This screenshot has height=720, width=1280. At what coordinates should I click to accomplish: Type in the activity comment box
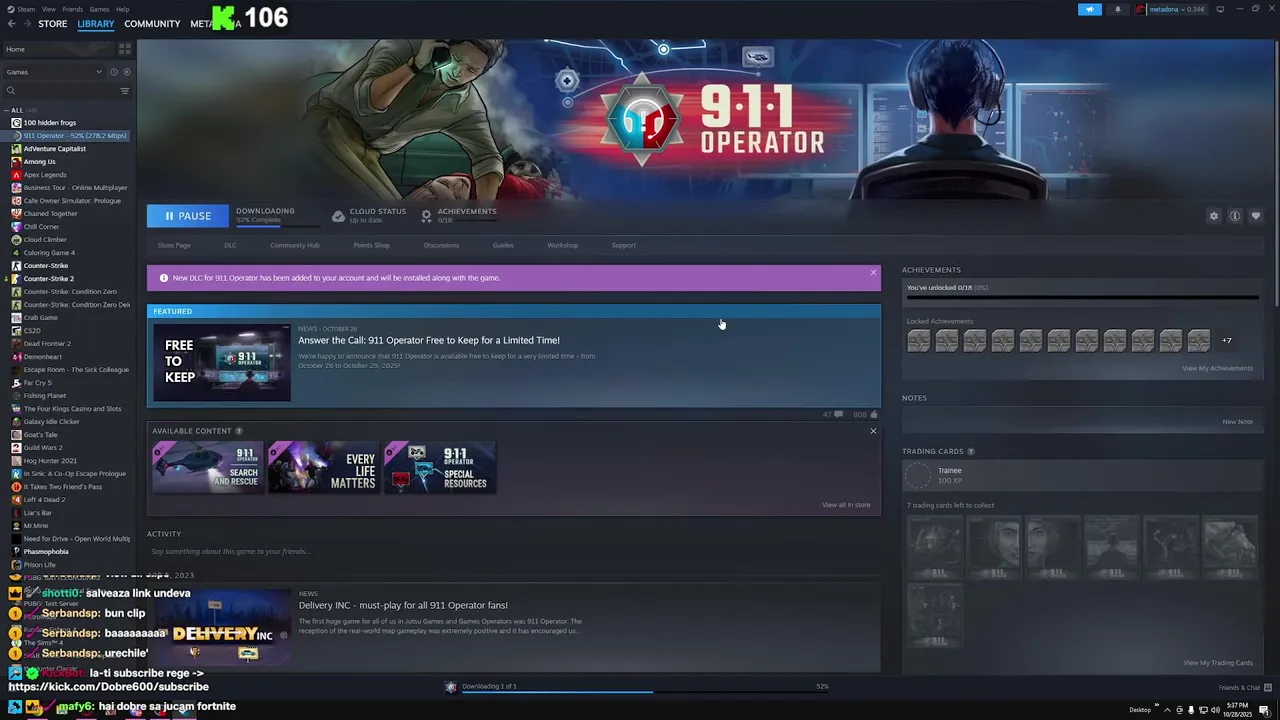(513, 551)
